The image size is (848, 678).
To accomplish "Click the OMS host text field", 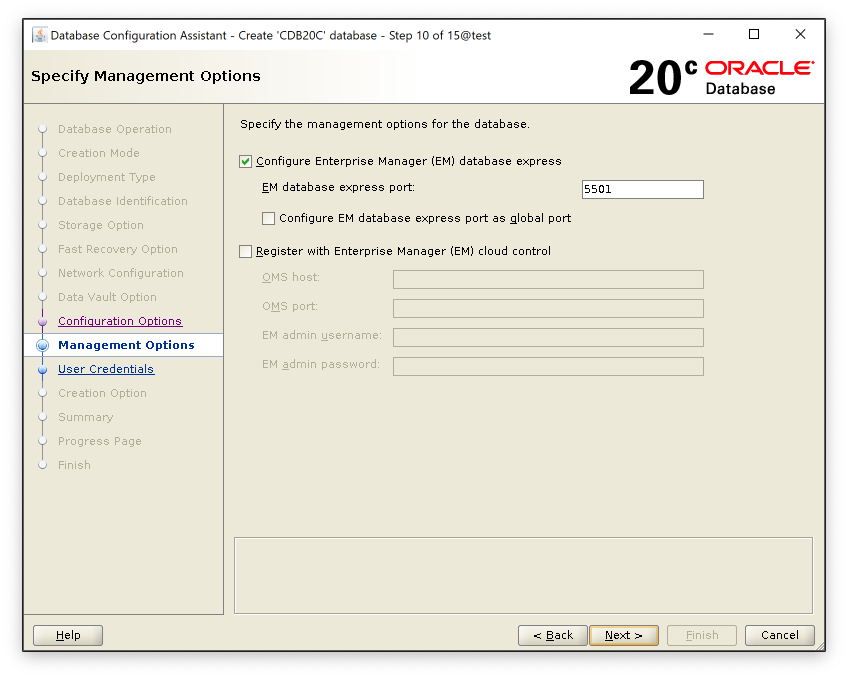I will [548, 280].
